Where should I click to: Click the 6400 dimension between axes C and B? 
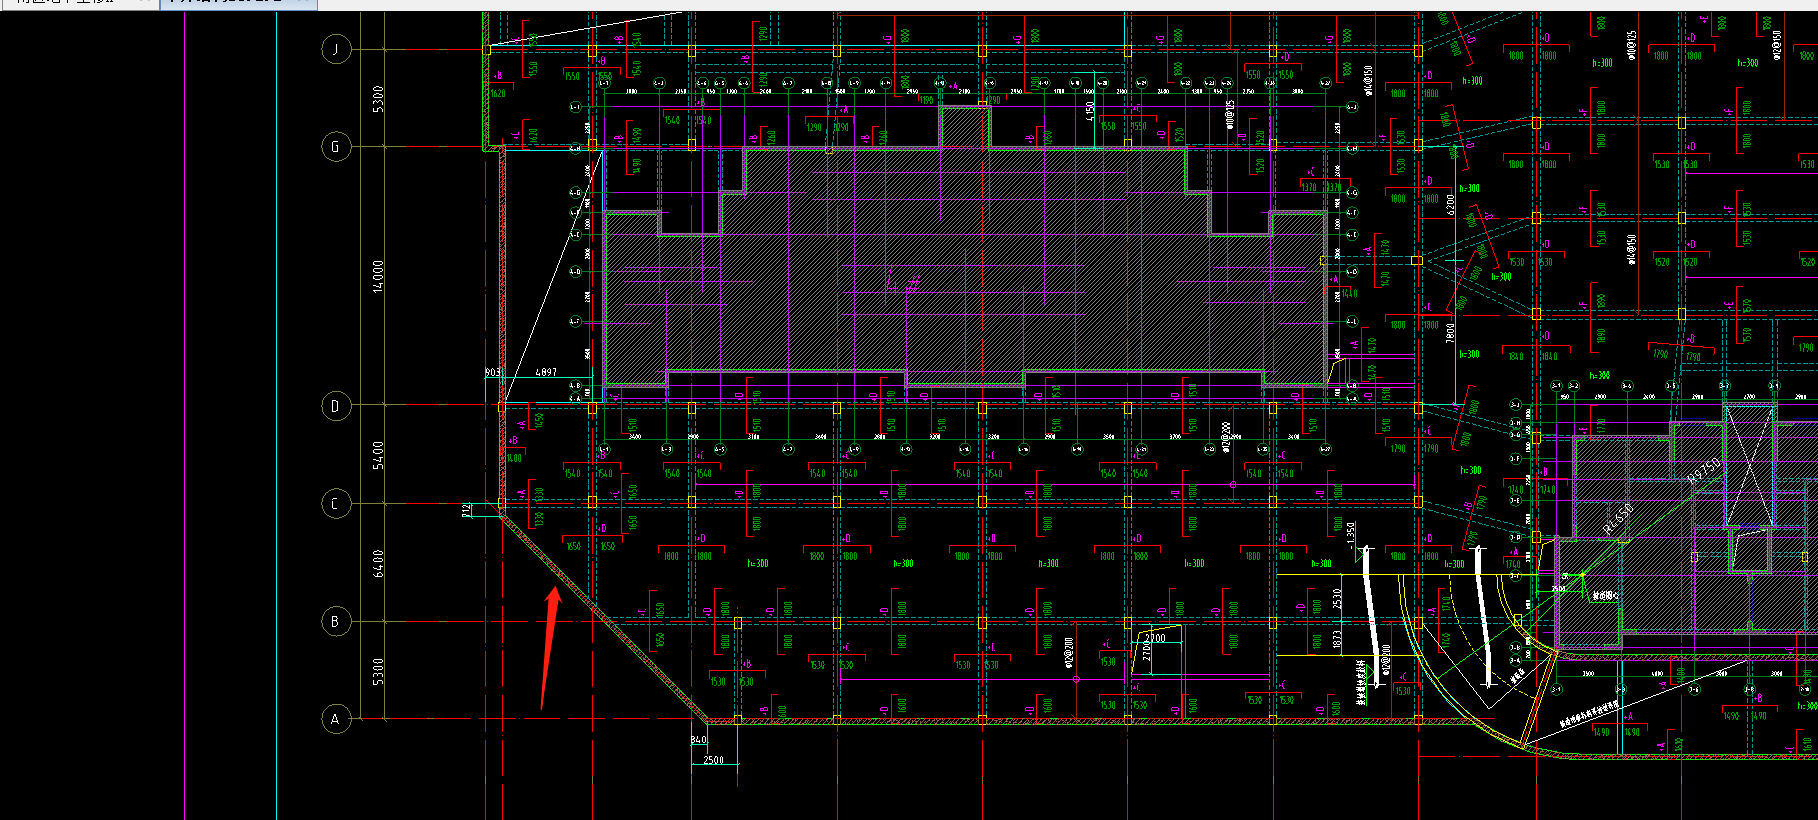pyautogui.click(x=378, y=563)
